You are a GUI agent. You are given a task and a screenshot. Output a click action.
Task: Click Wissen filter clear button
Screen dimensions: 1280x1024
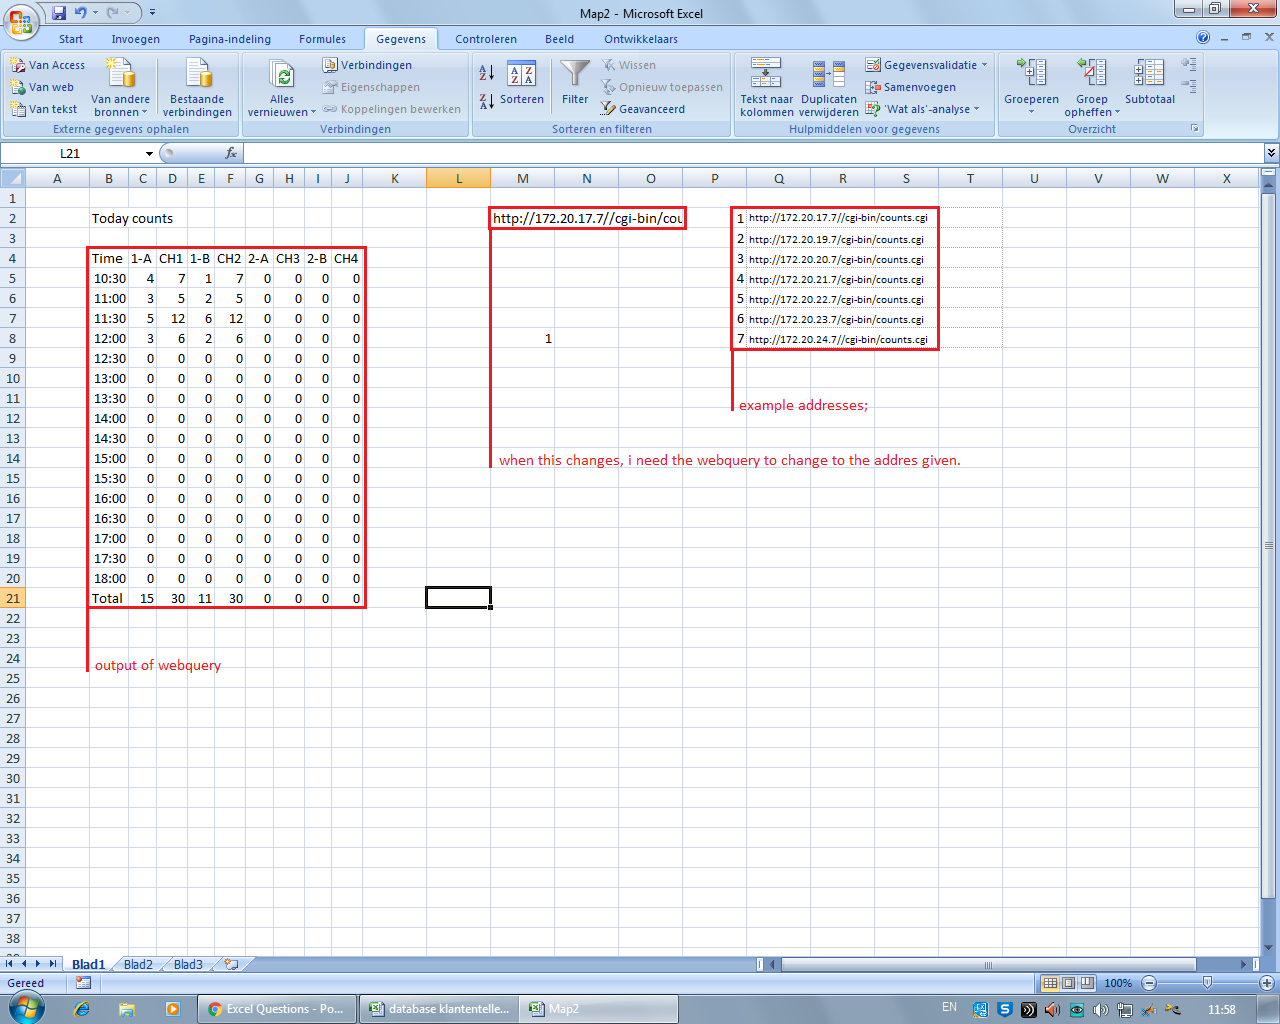point(629,65)
